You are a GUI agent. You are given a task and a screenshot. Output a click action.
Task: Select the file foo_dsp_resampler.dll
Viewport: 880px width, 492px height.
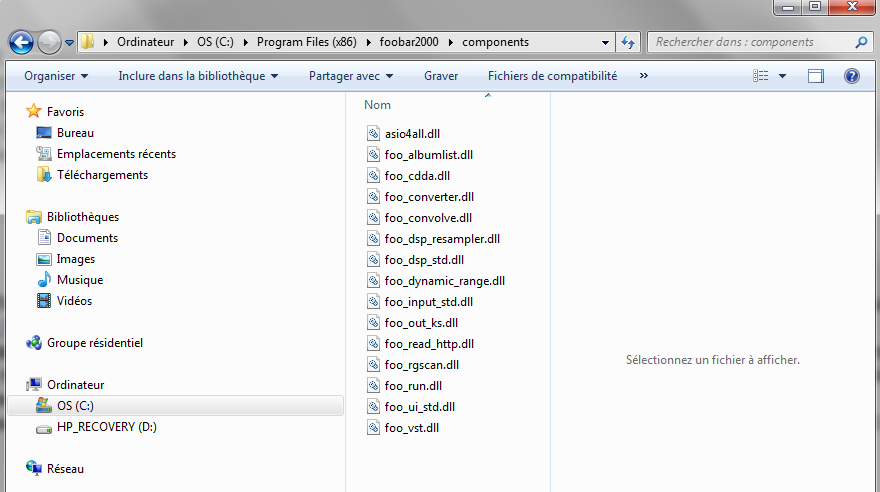tap(442, 239)
